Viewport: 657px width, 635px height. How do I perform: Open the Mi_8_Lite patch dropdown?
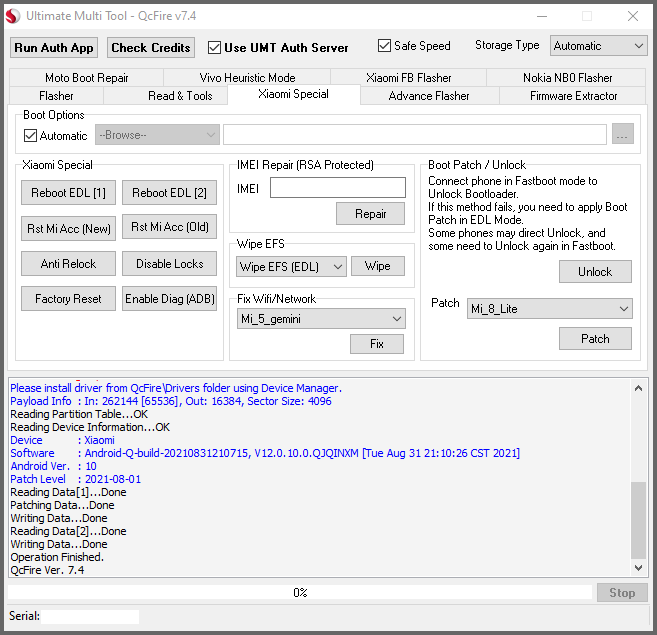click(549, 309)
